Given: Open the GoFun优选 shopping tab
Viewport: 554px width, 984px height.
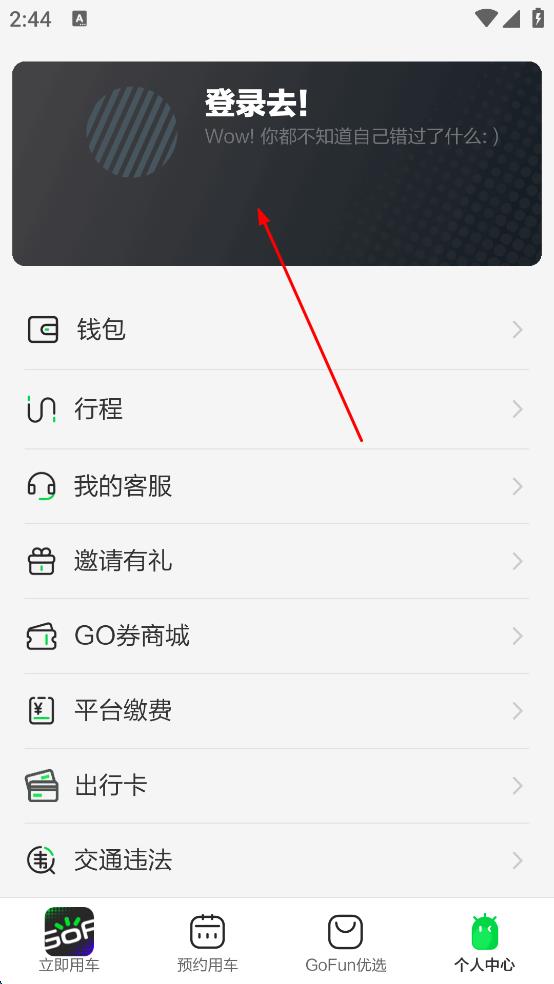Looking at the screenshot, I should coord(346,940).
